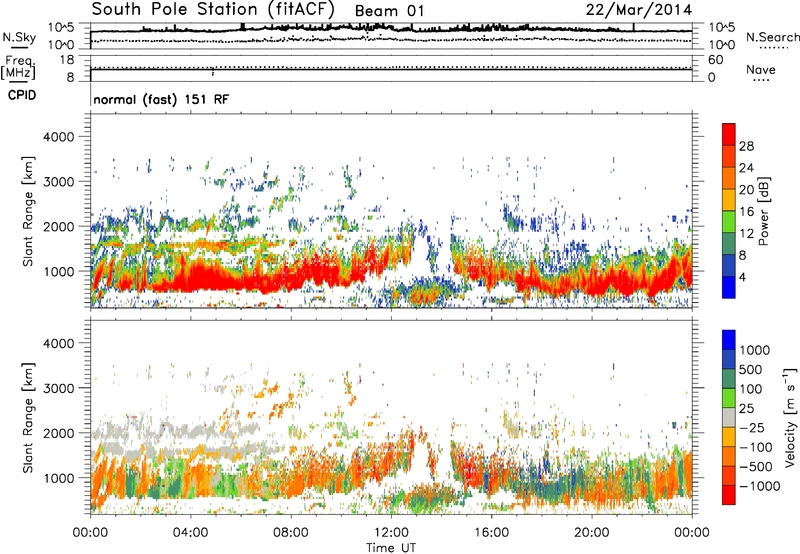Click the Freq. [MHz] axis label
The height and width of the screenshot is (554, 800).
coord(18,67)
